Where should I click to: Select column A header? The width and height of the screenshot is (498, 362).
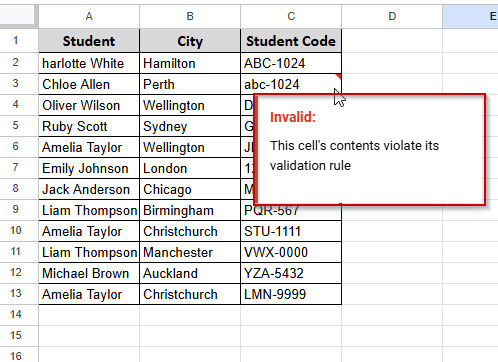(89, 16)
